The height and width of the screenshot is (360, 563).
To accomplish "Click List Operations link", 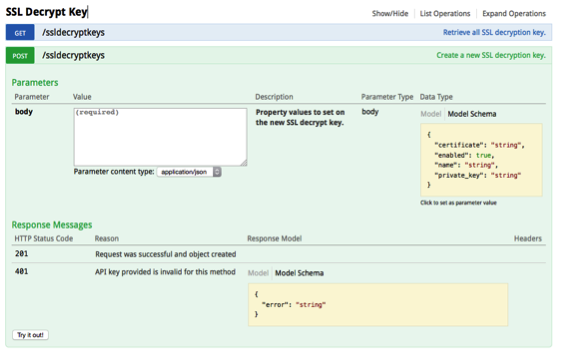I will pos(445,14).
